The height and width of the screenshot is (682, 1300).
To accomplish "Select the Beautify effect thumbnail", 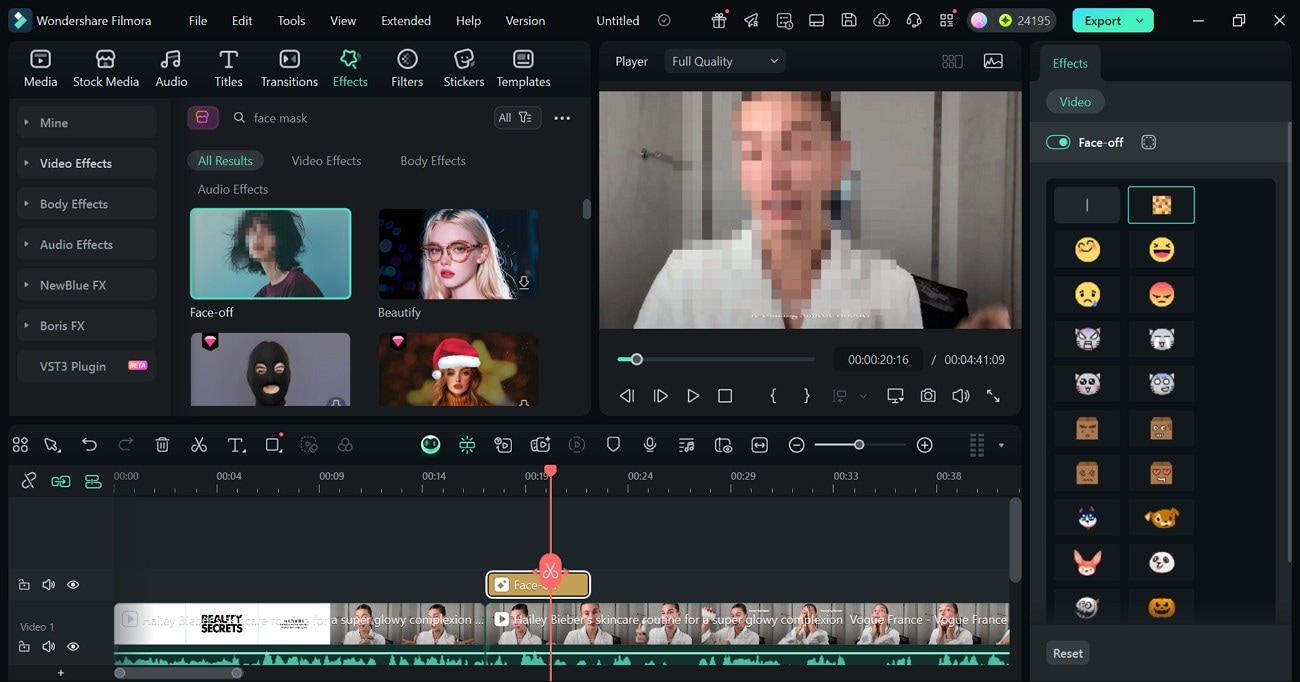I will [x=458, y=254].
